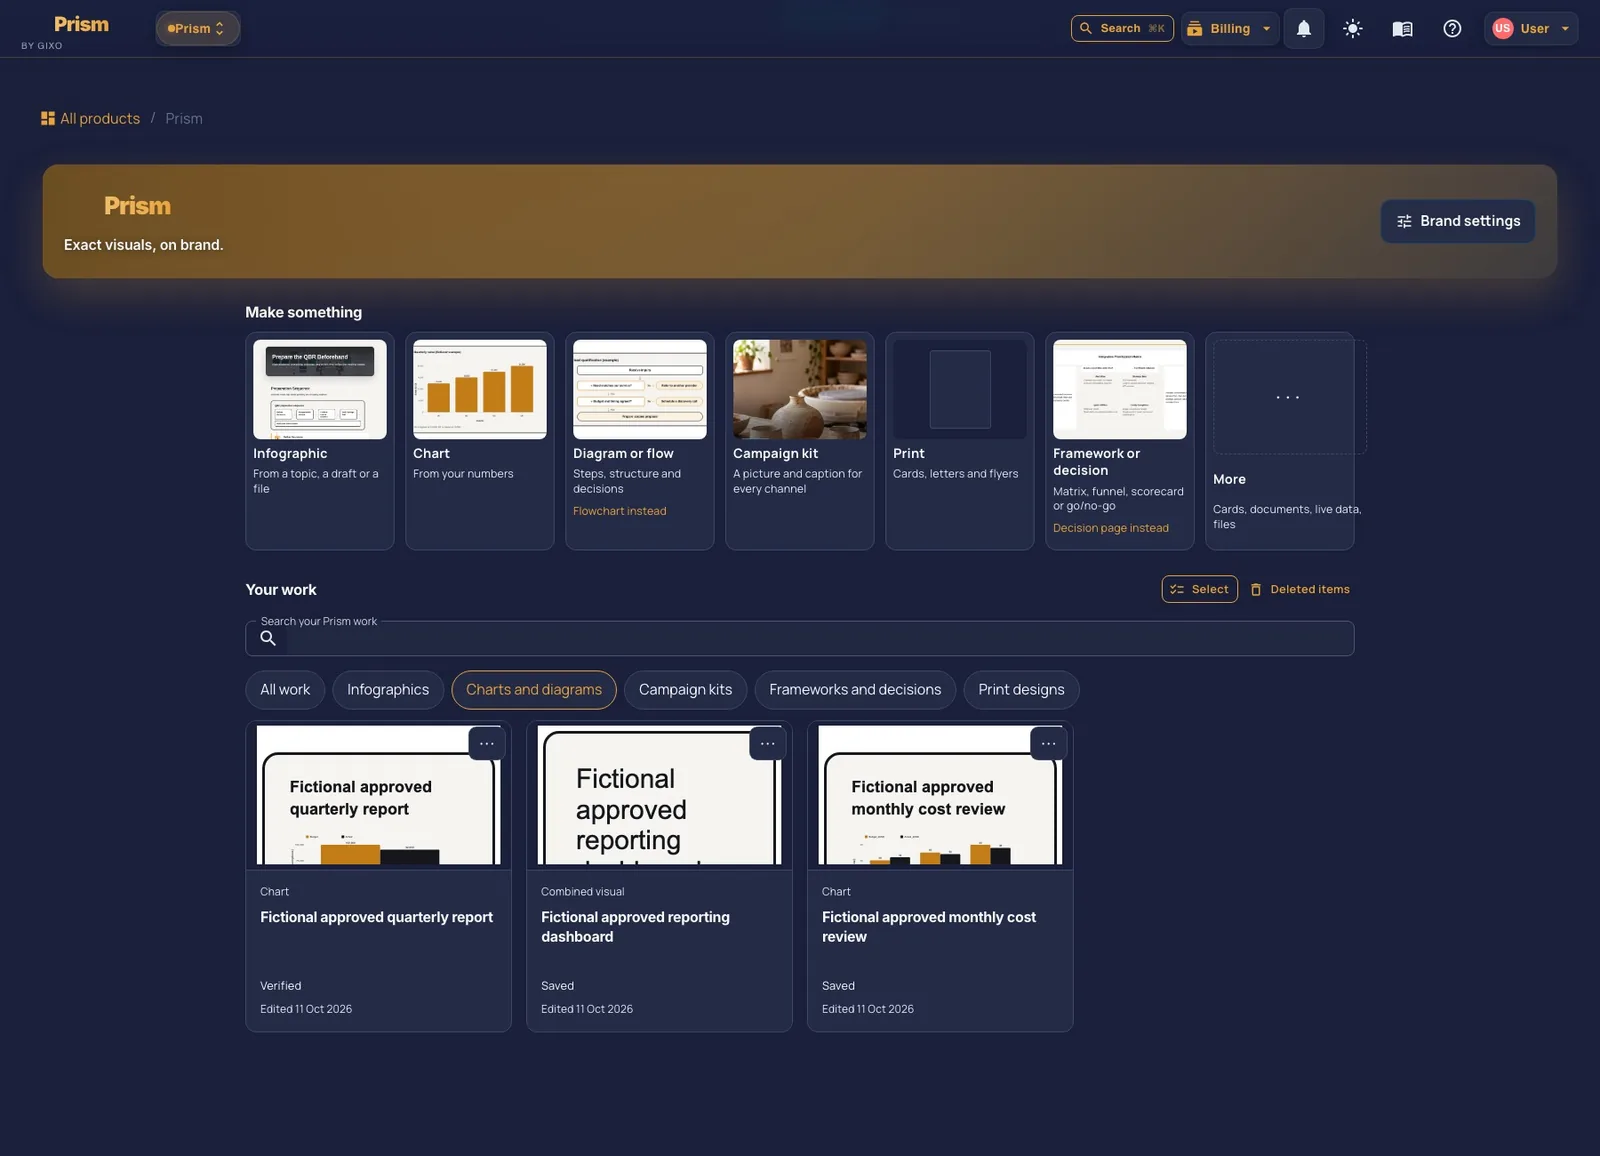The image size is (1600, 1156).
Task: Click the Deleted items trash icon
Action: pos(1256,590)
